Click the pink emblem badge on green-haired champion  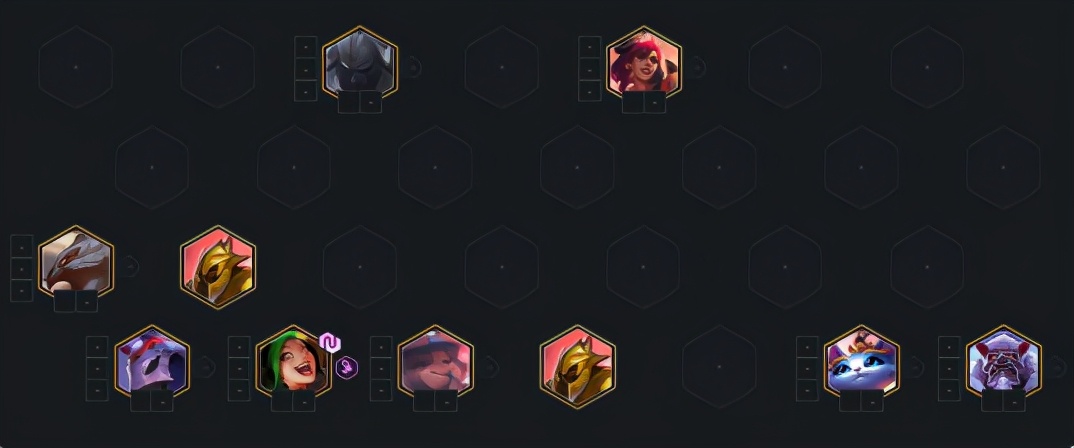point(330,343)
